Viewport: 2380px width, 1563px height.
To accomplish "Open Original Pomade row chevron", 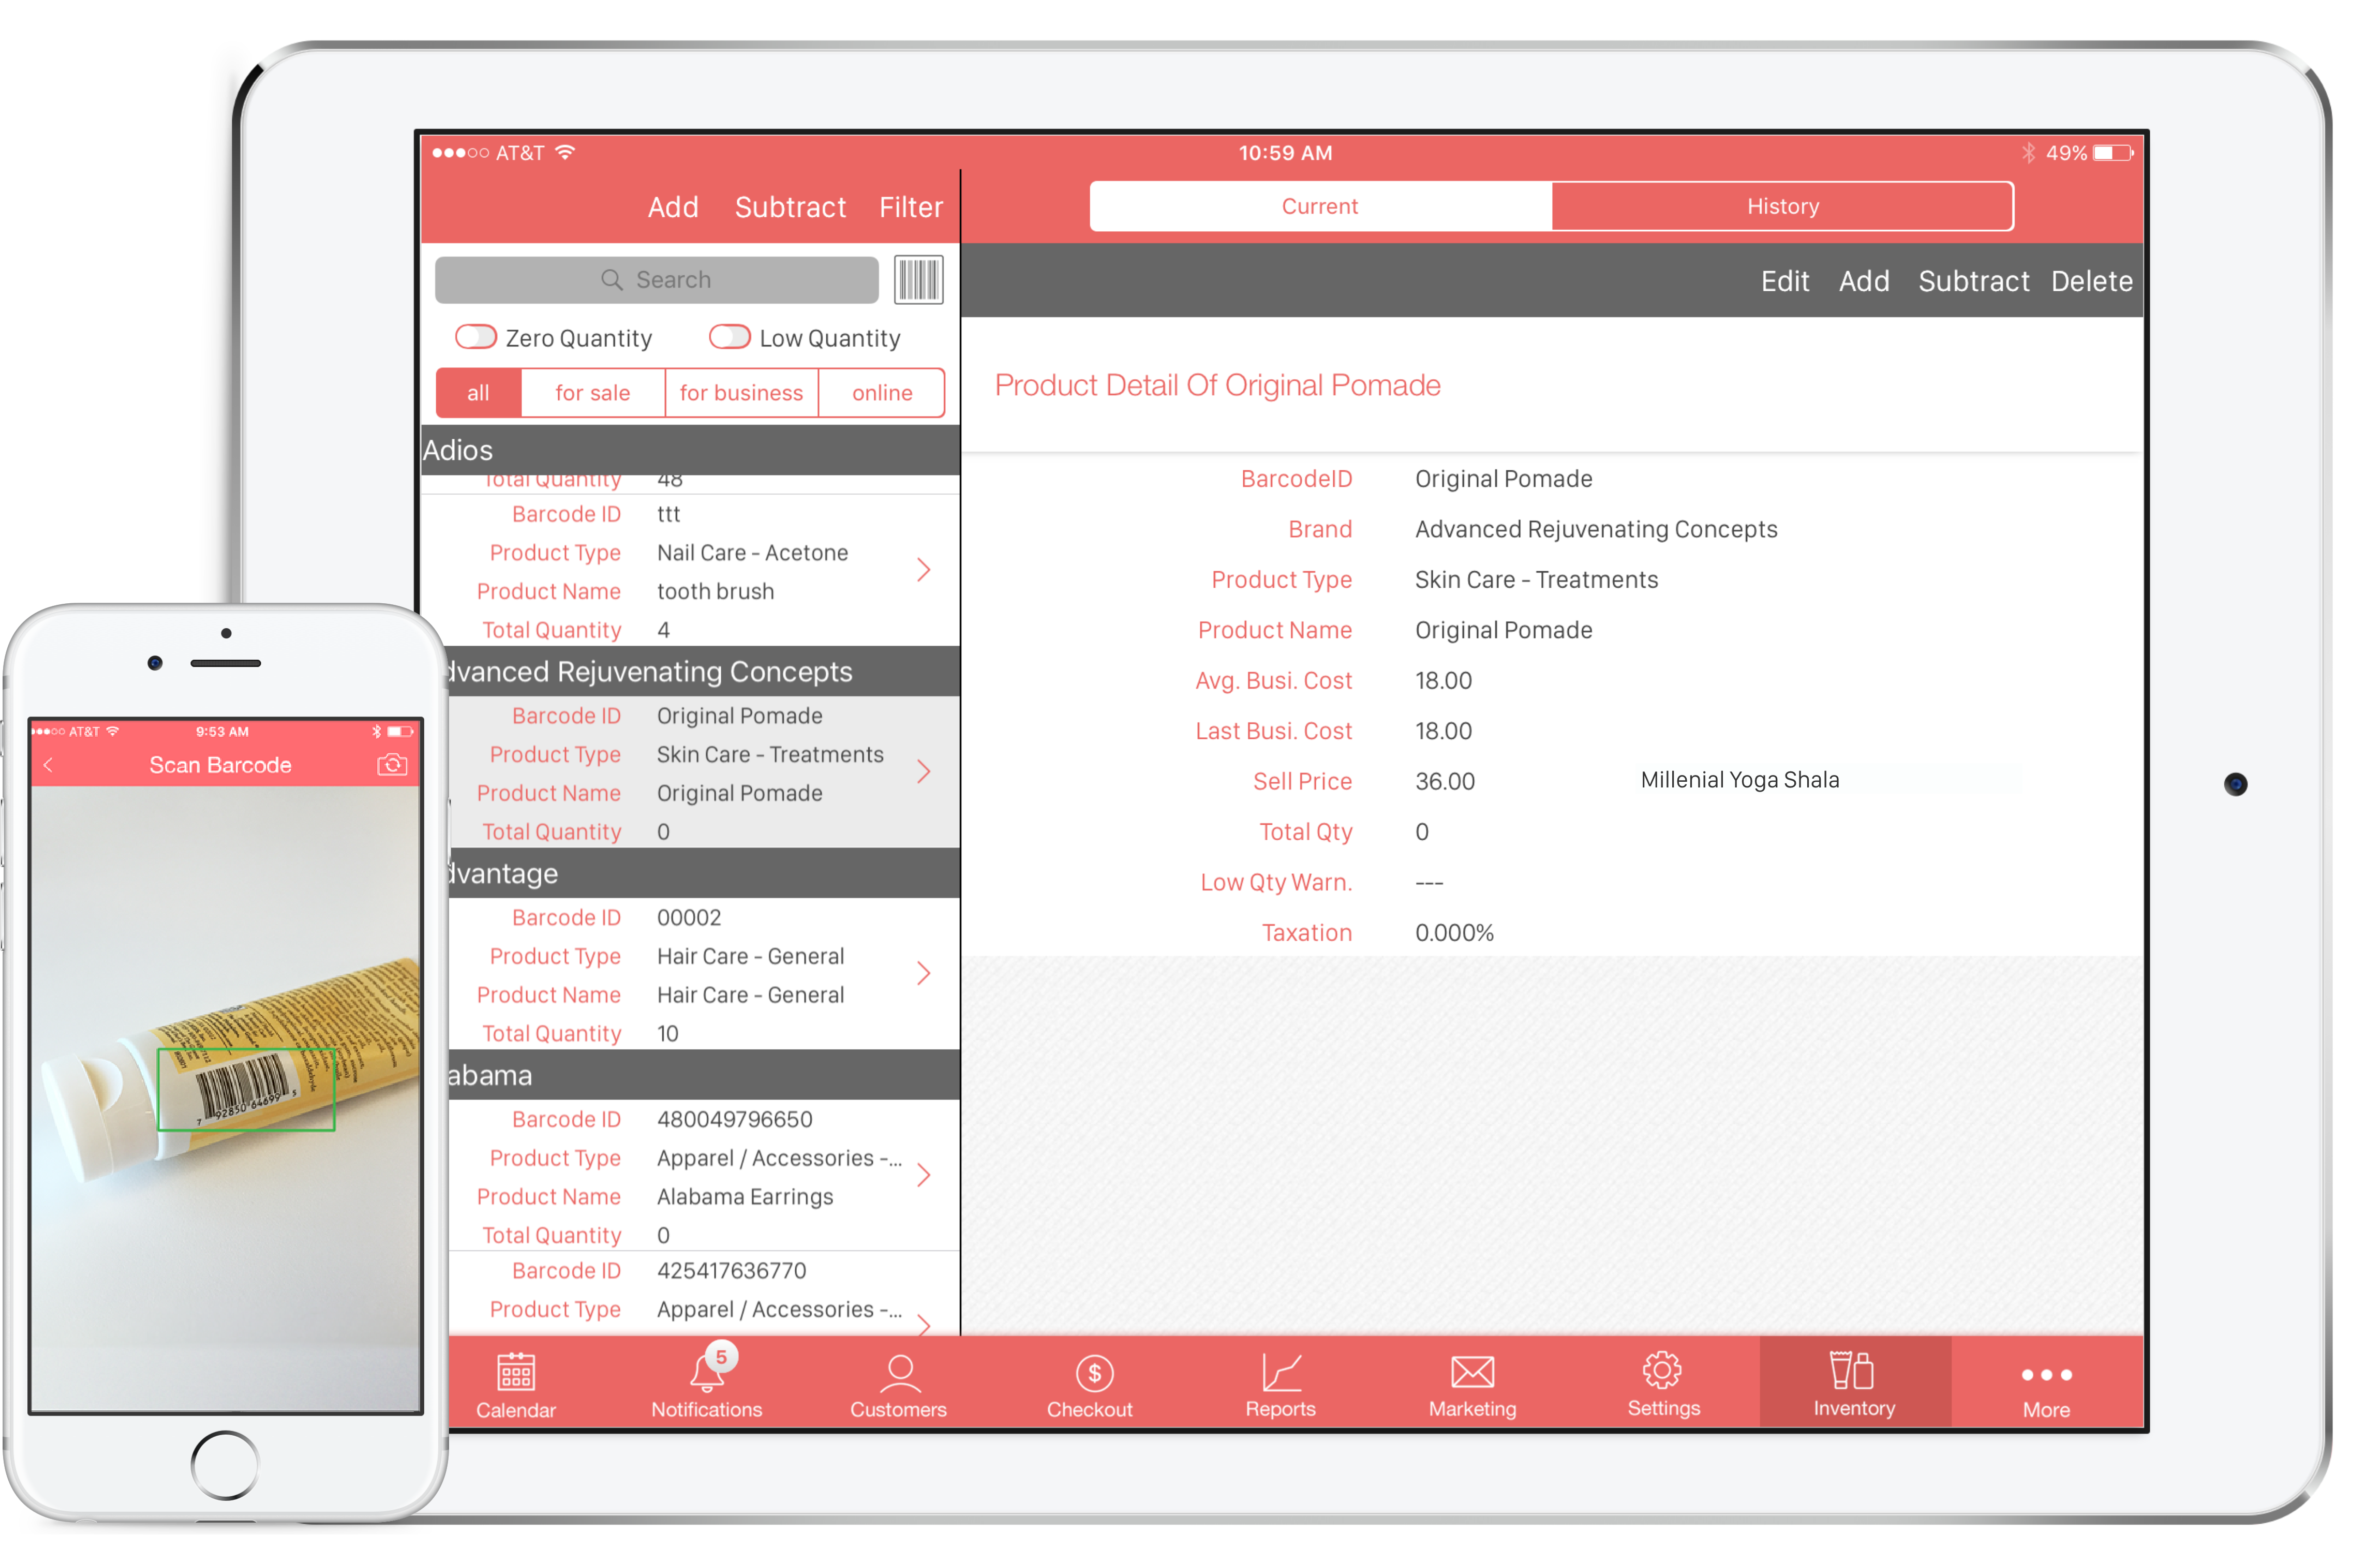I will point(924,771).
